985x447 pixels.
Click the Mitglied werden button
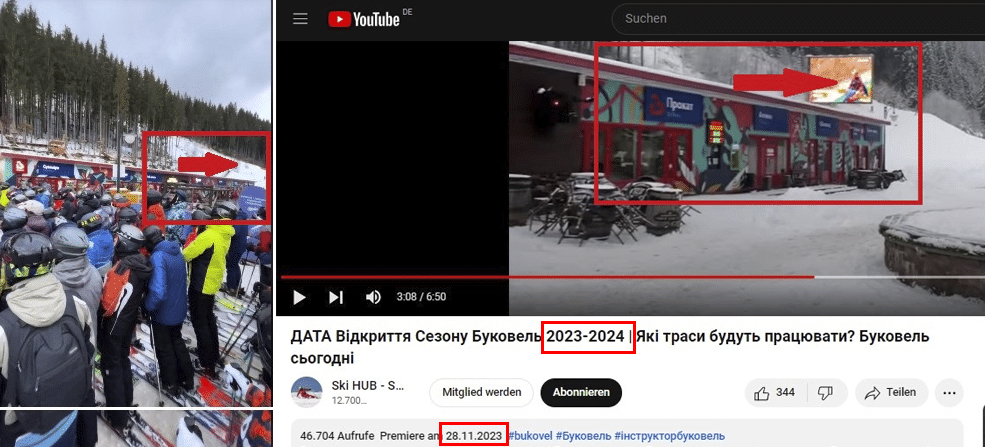point(481,392)
